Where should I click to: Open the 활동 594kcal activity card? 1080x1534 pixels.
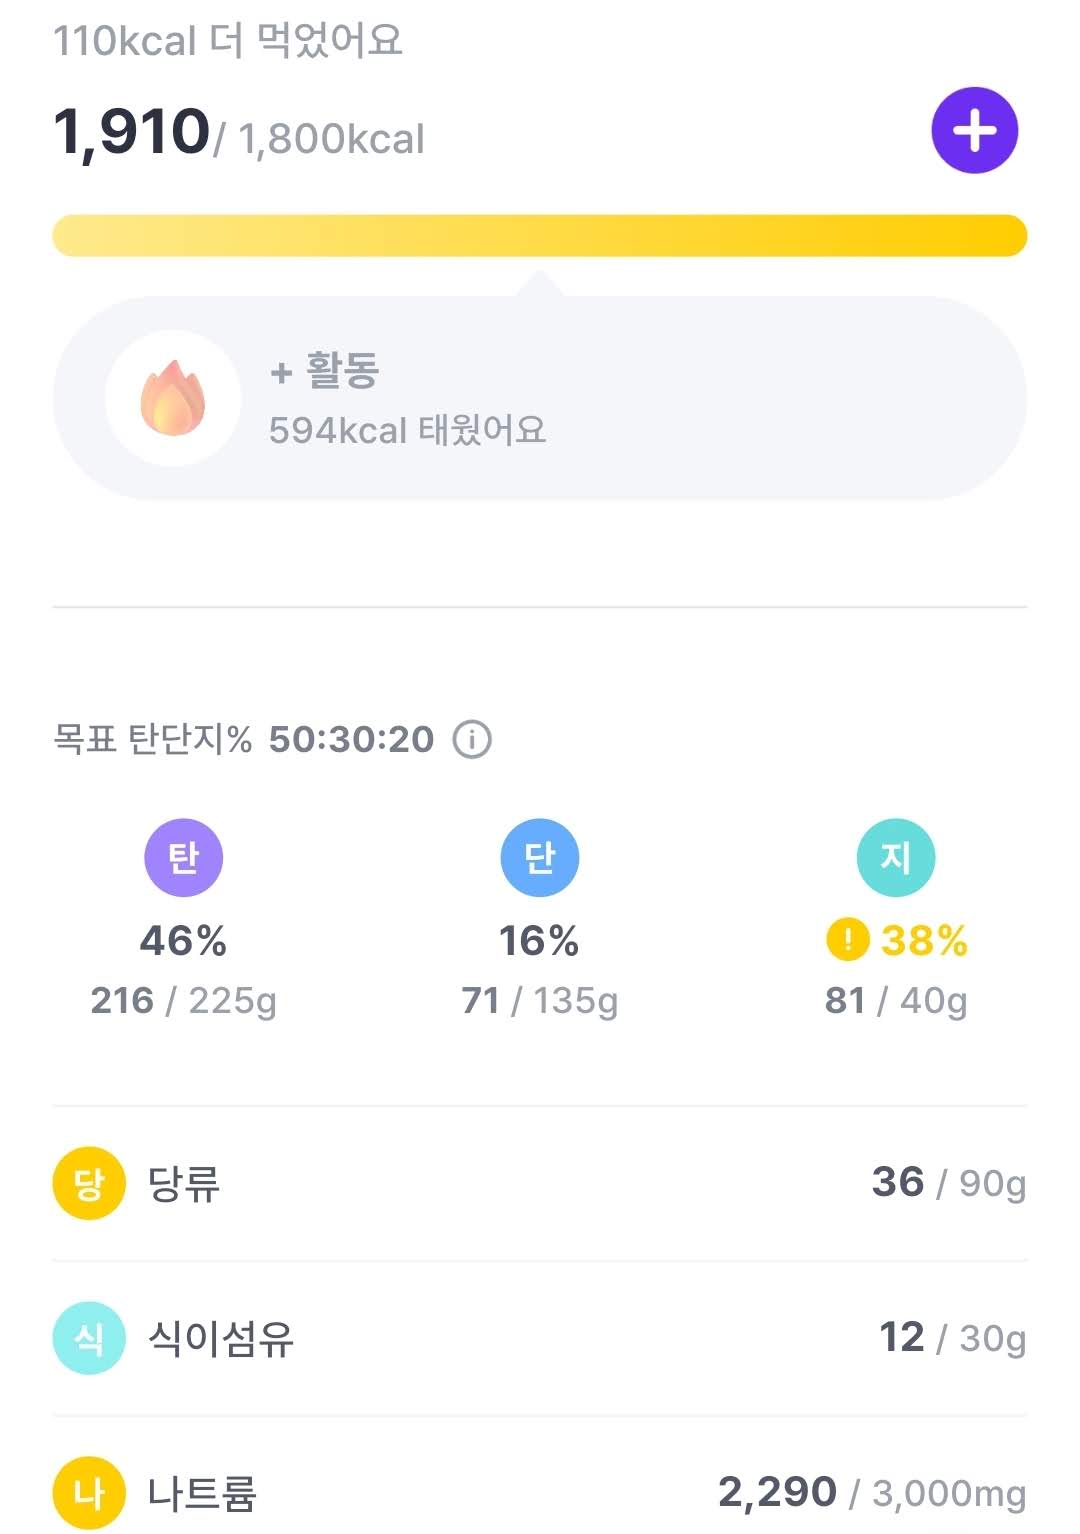click(539, 398)
